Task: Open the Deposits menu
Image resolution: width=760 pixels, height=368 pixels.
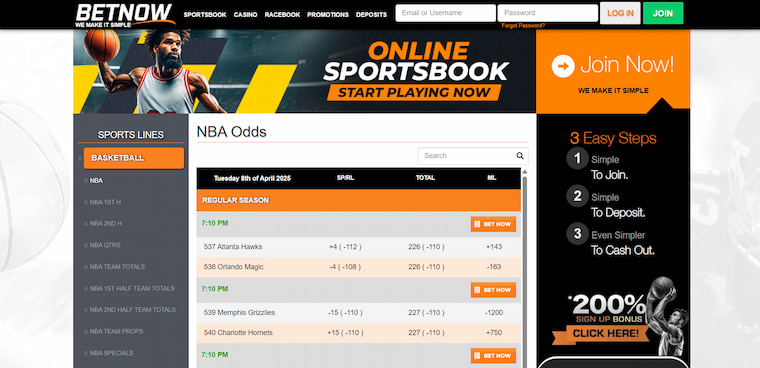Action: tap(371, 15)
